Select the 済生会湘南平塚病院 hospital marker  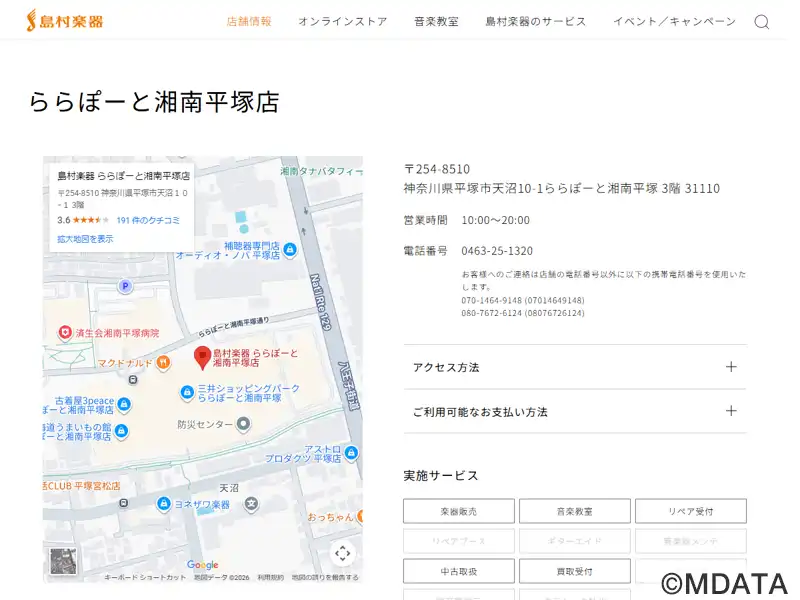65,333
